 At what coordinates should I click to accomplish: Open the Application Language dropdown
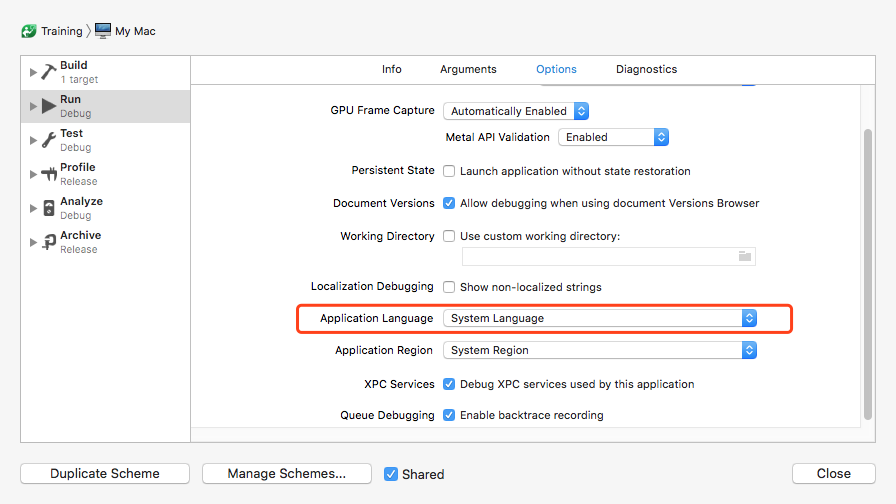click(x=600, y=318)
